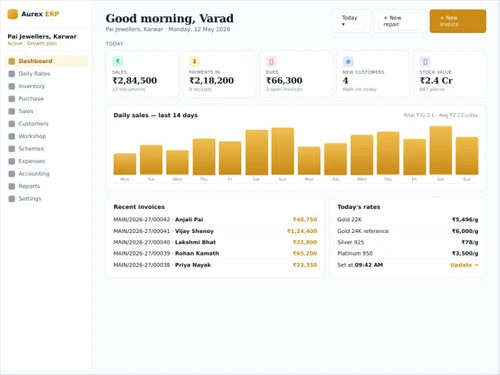Open the Today period dropdown
This screenshot has height=375, width=500.
pyautogui.click(x=351, y=21)
